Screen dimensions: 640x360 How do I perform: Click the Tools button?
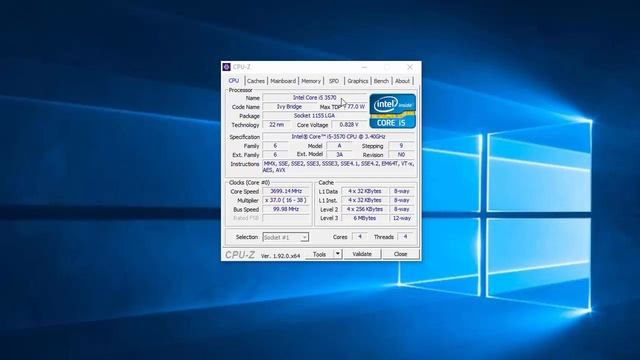320,254
